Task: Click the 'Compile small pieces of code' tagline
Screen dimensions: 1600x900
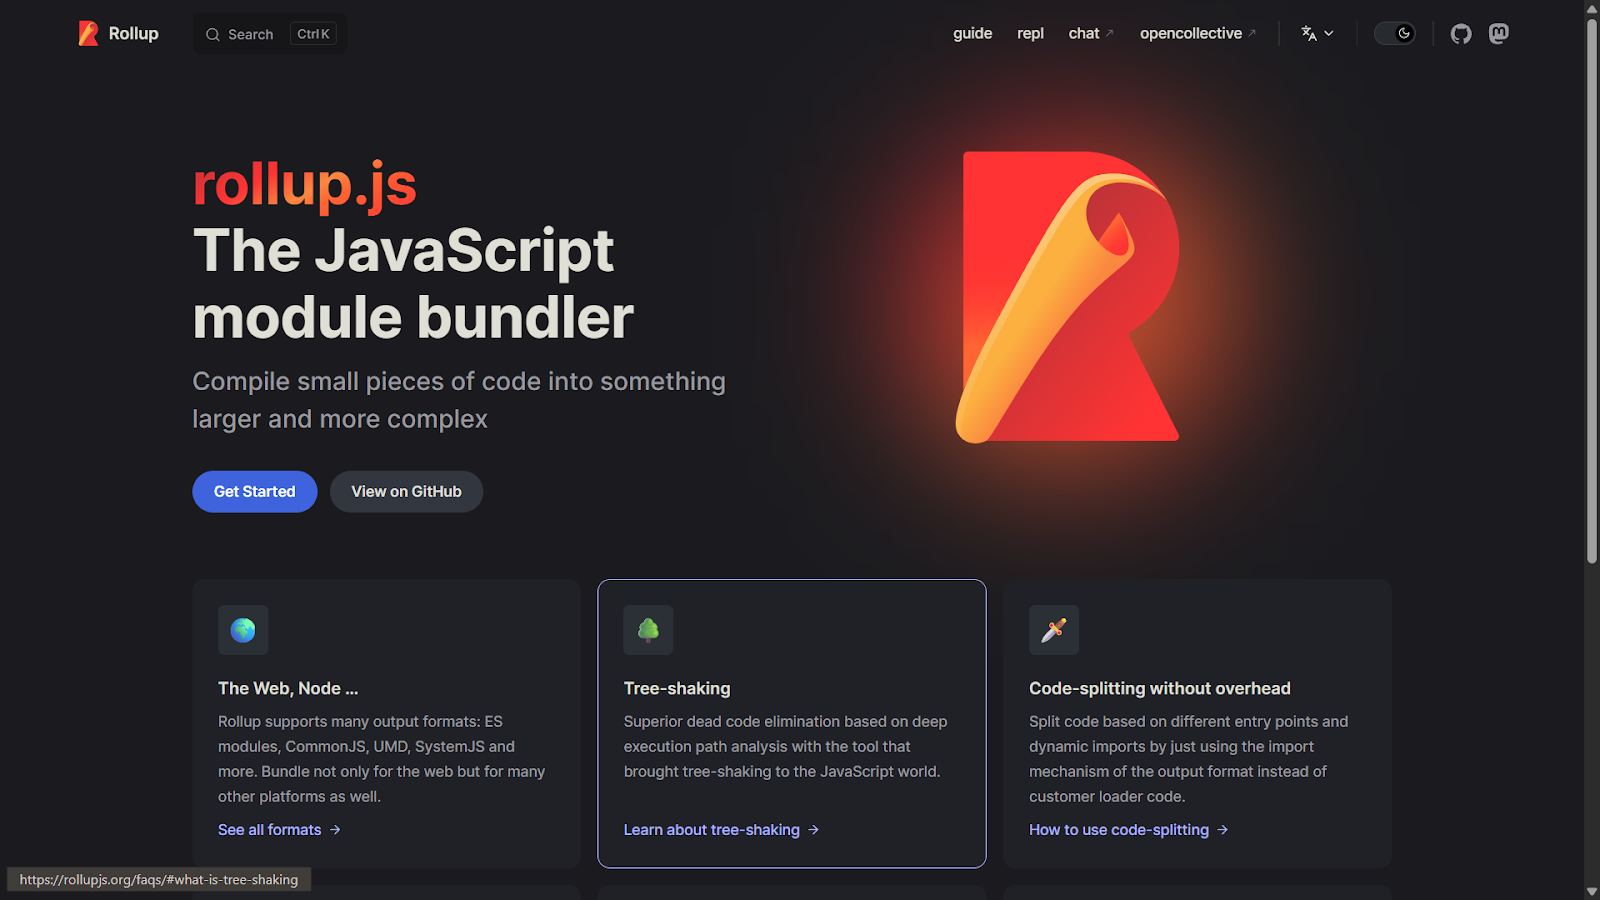Action: click(x=459, y=400)
